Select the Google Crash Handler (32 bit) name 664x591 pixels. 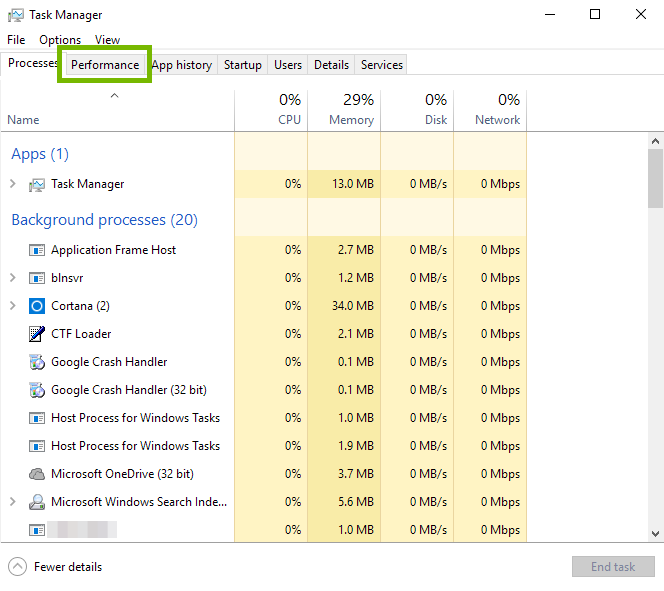[x=129, y=390]
